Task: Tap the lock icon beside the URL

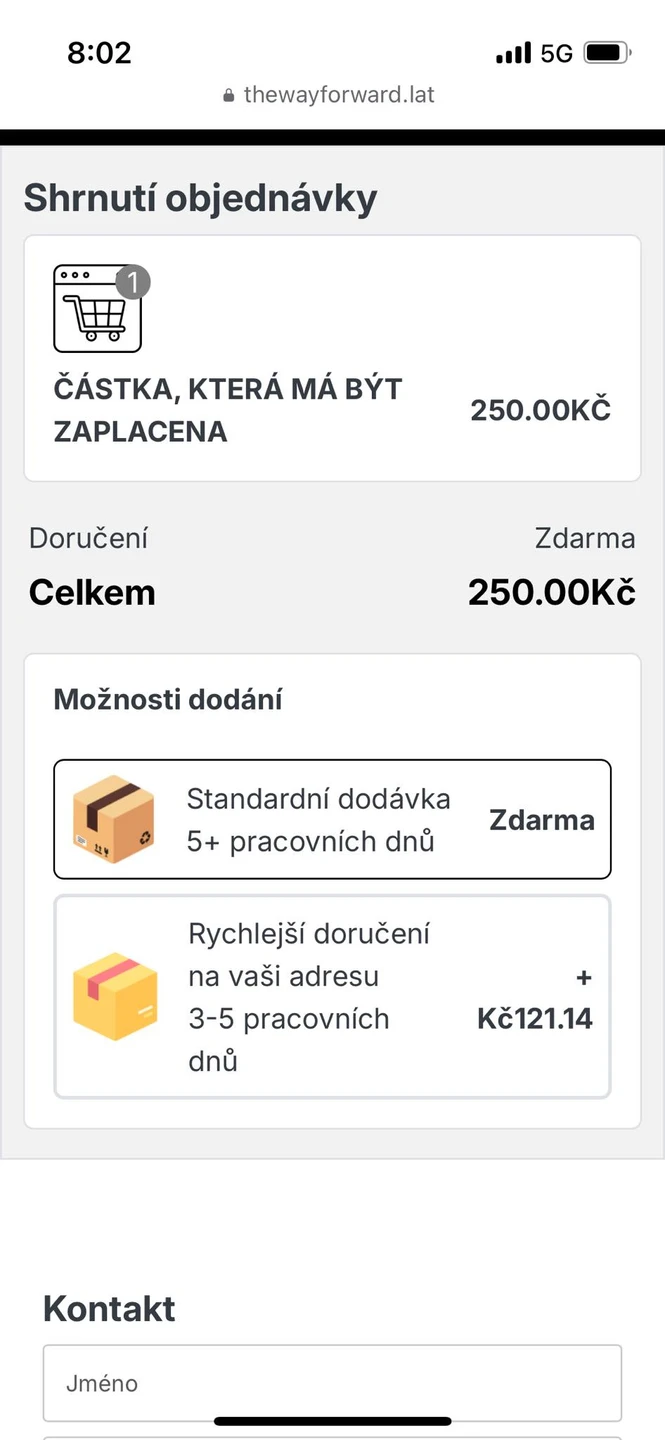Action: pos(230,96)
